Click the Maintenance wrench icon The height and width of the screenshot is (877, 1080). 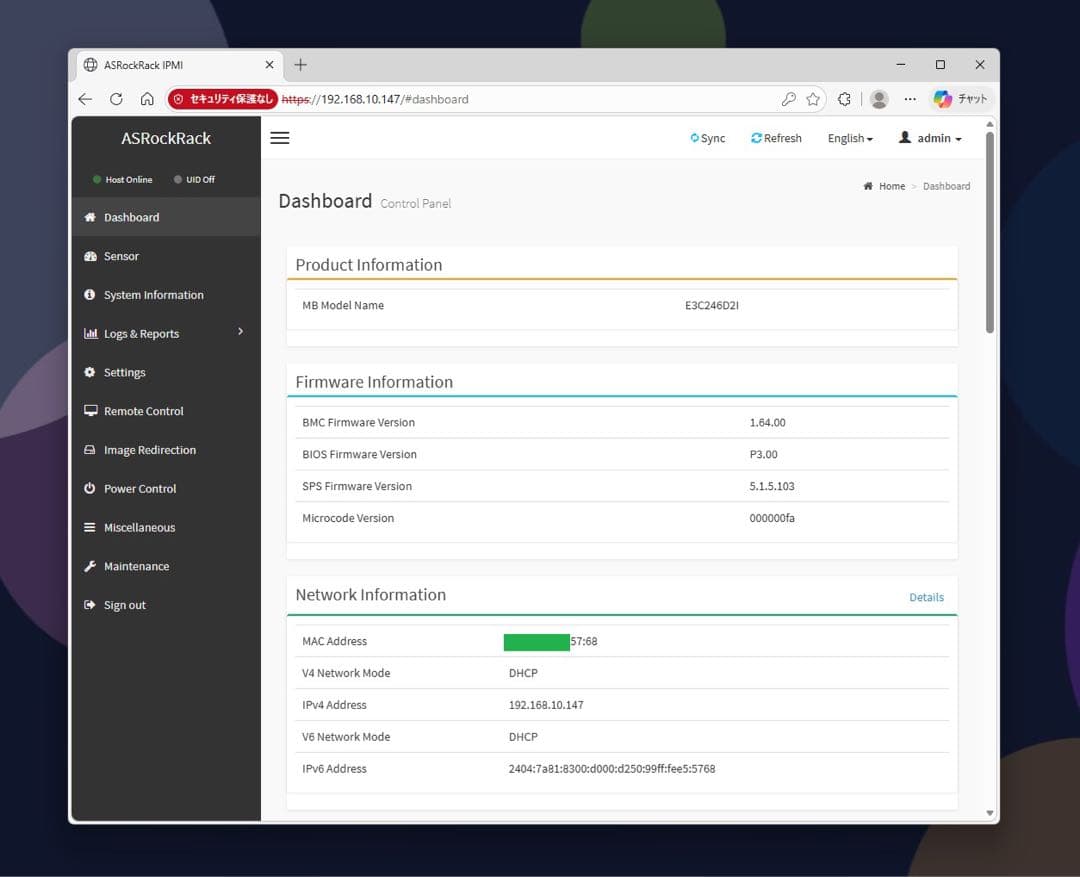90,566
